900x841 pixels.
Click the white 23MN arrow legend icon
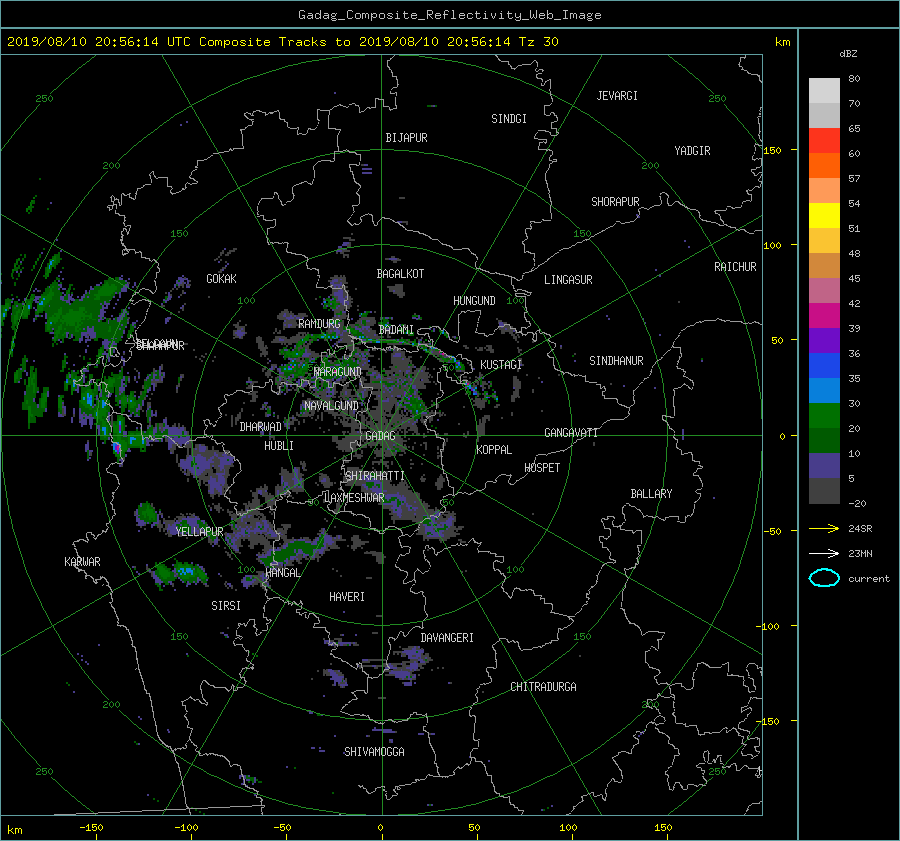(x=824, y=553)
